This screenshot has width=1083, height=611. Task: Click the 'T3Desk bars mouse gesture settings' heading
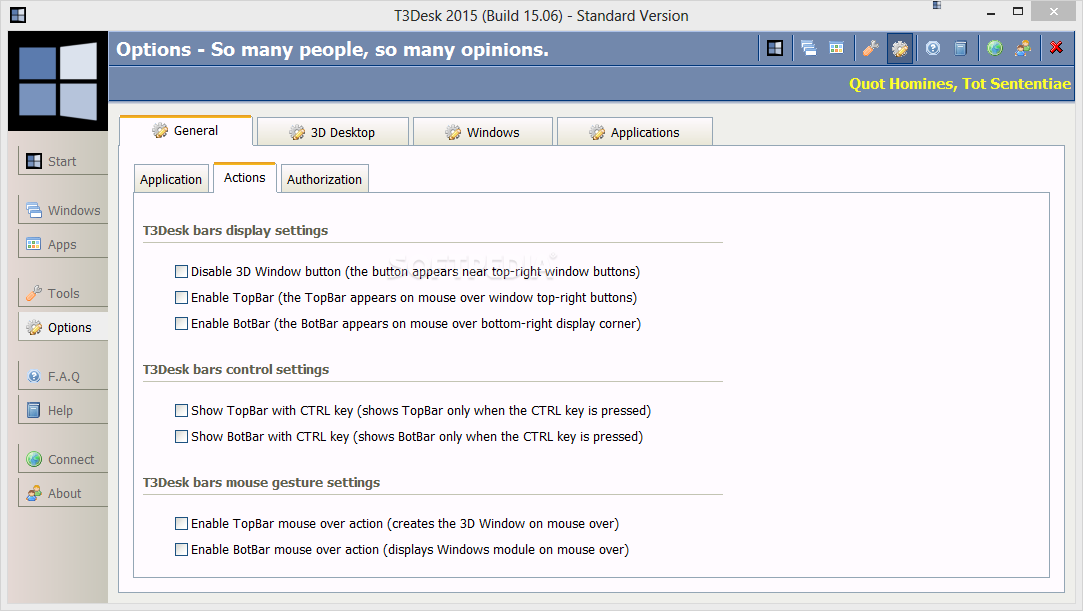tap(261, 483)
